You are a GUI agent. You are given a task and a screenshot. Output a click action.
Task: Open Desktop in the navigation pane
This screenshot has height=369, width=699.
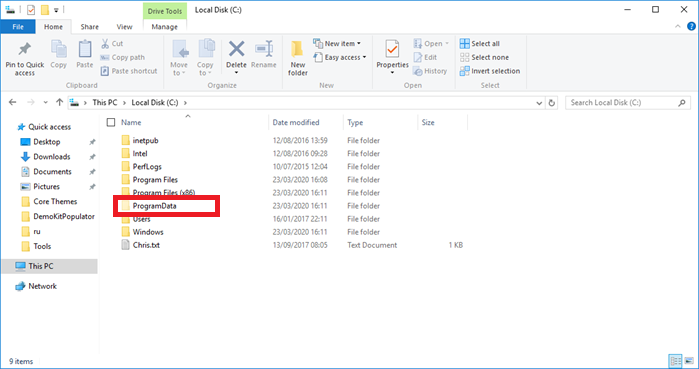(x=46, y=142)
